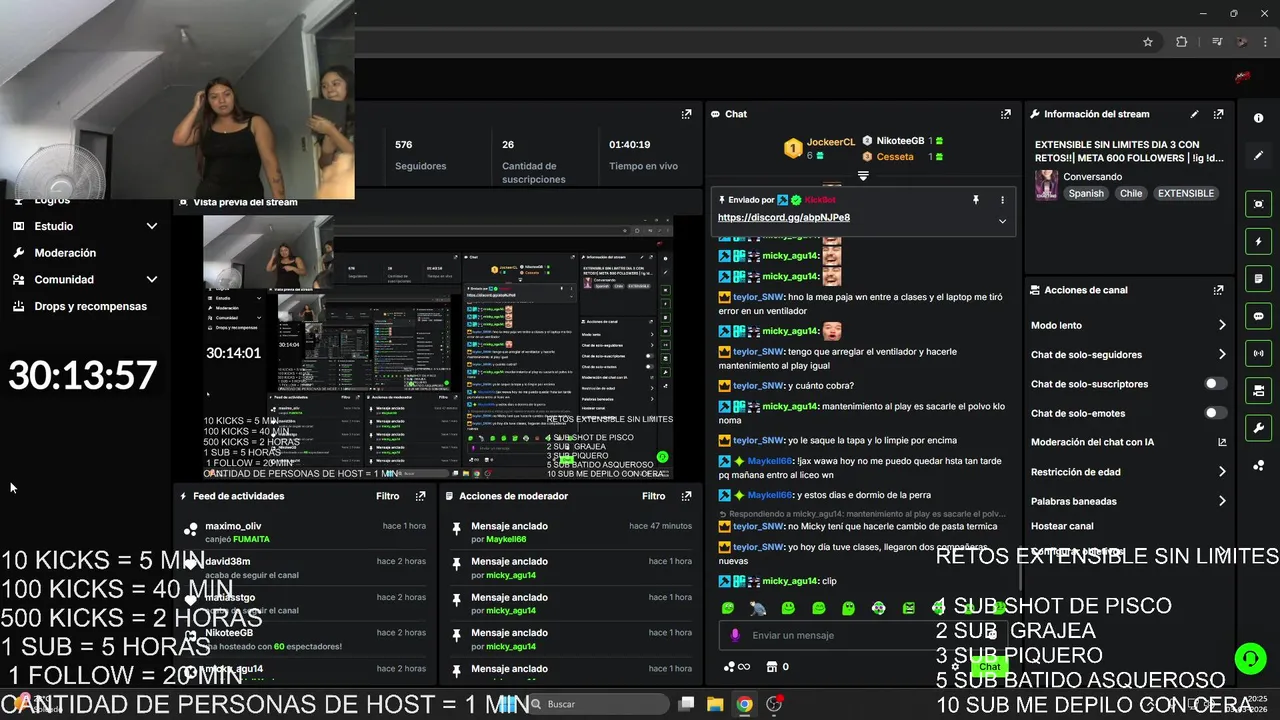Click the pencil icon in right sidebar
This screenshot has width=1280, height=720.
[x=1258, y=156]
